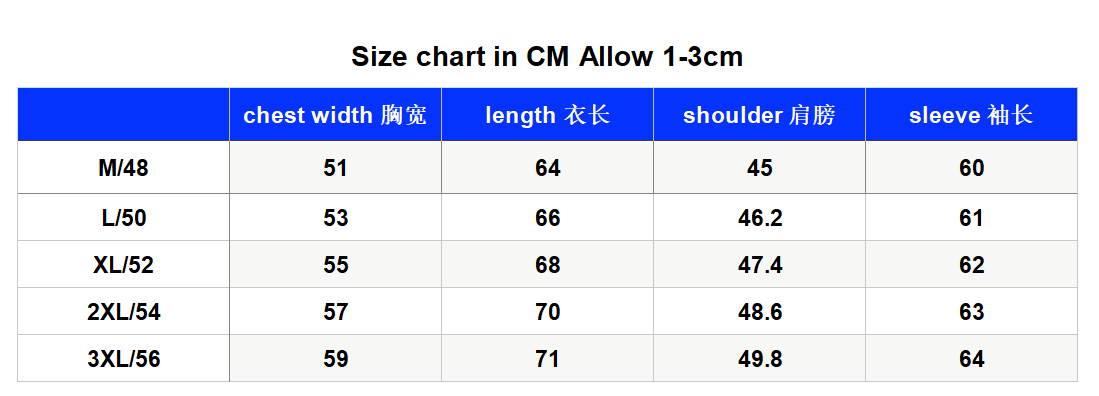Click shoulder value 49.8
The width and height of the screenshot is (1099, 396).
pyautogui.click(x=760, y=359)
